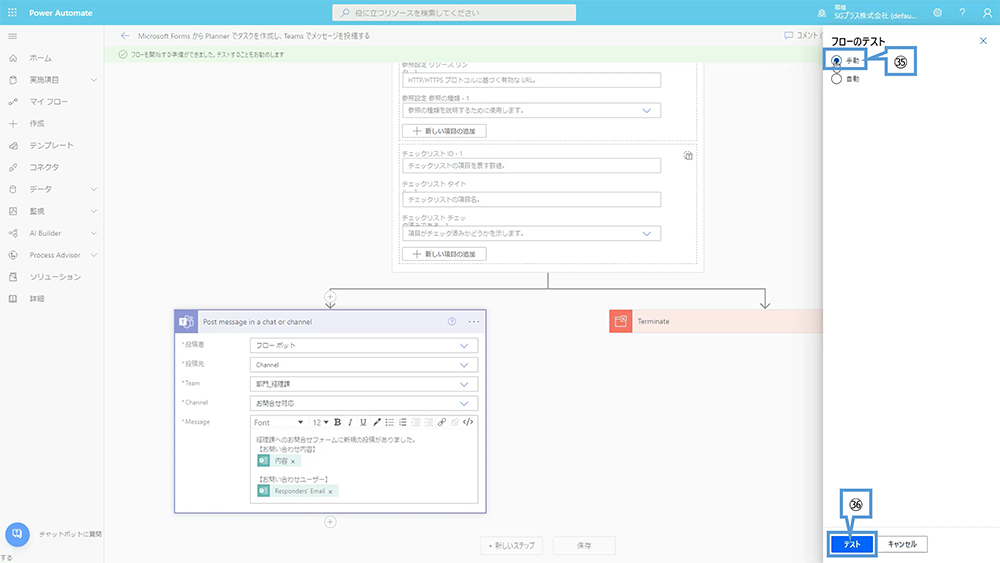
Task: Expand the Process Advisor navigation section
Action: click(x=94, y=255)
